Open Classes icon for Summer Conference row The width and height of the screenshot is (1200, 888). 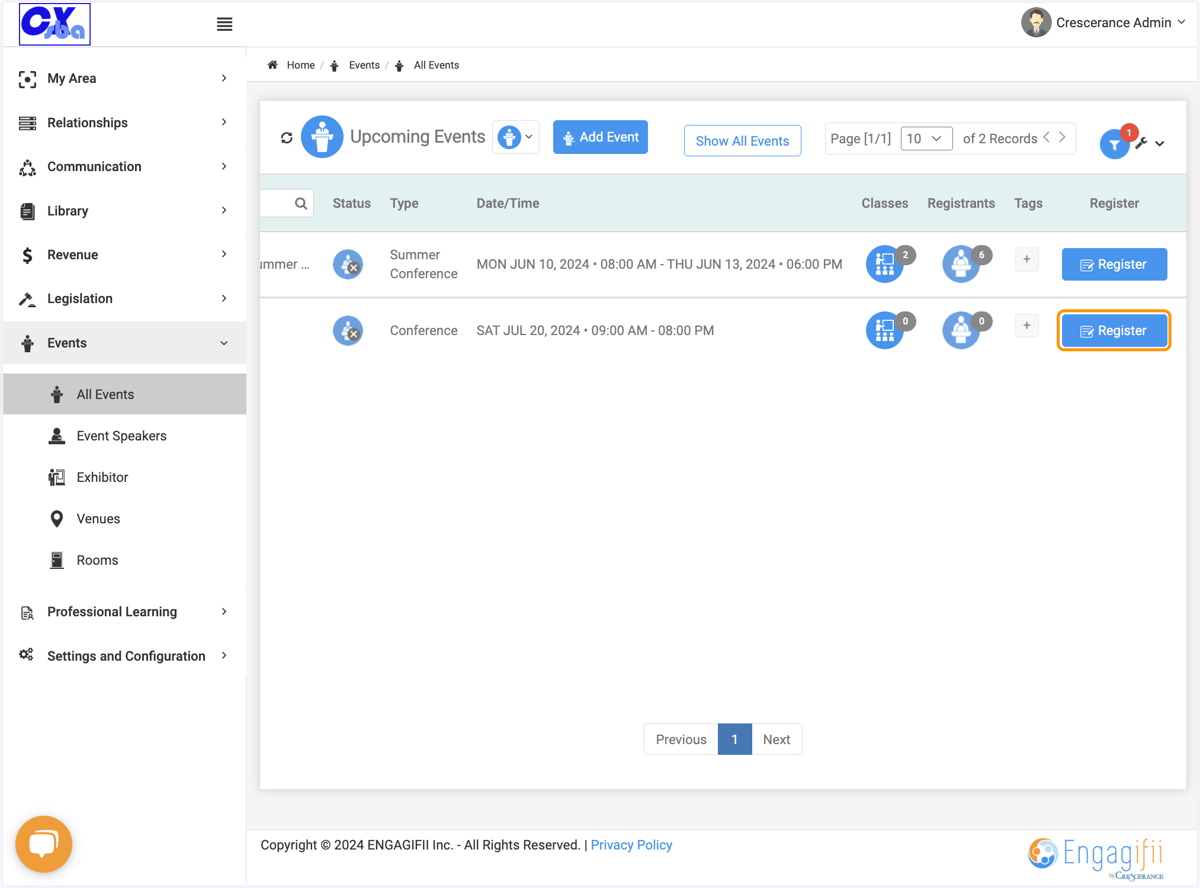tap(885, 264)
